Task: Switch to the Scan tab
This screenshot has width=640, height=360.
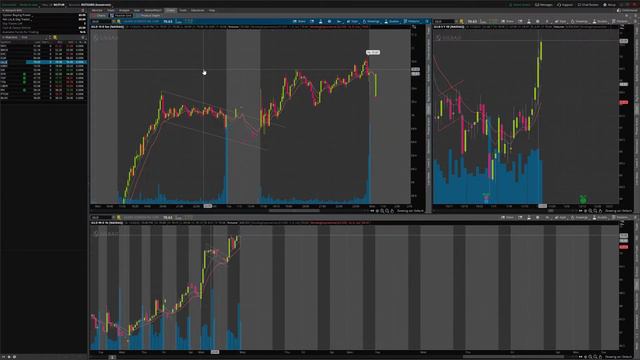Action: [x=137, y=10]
